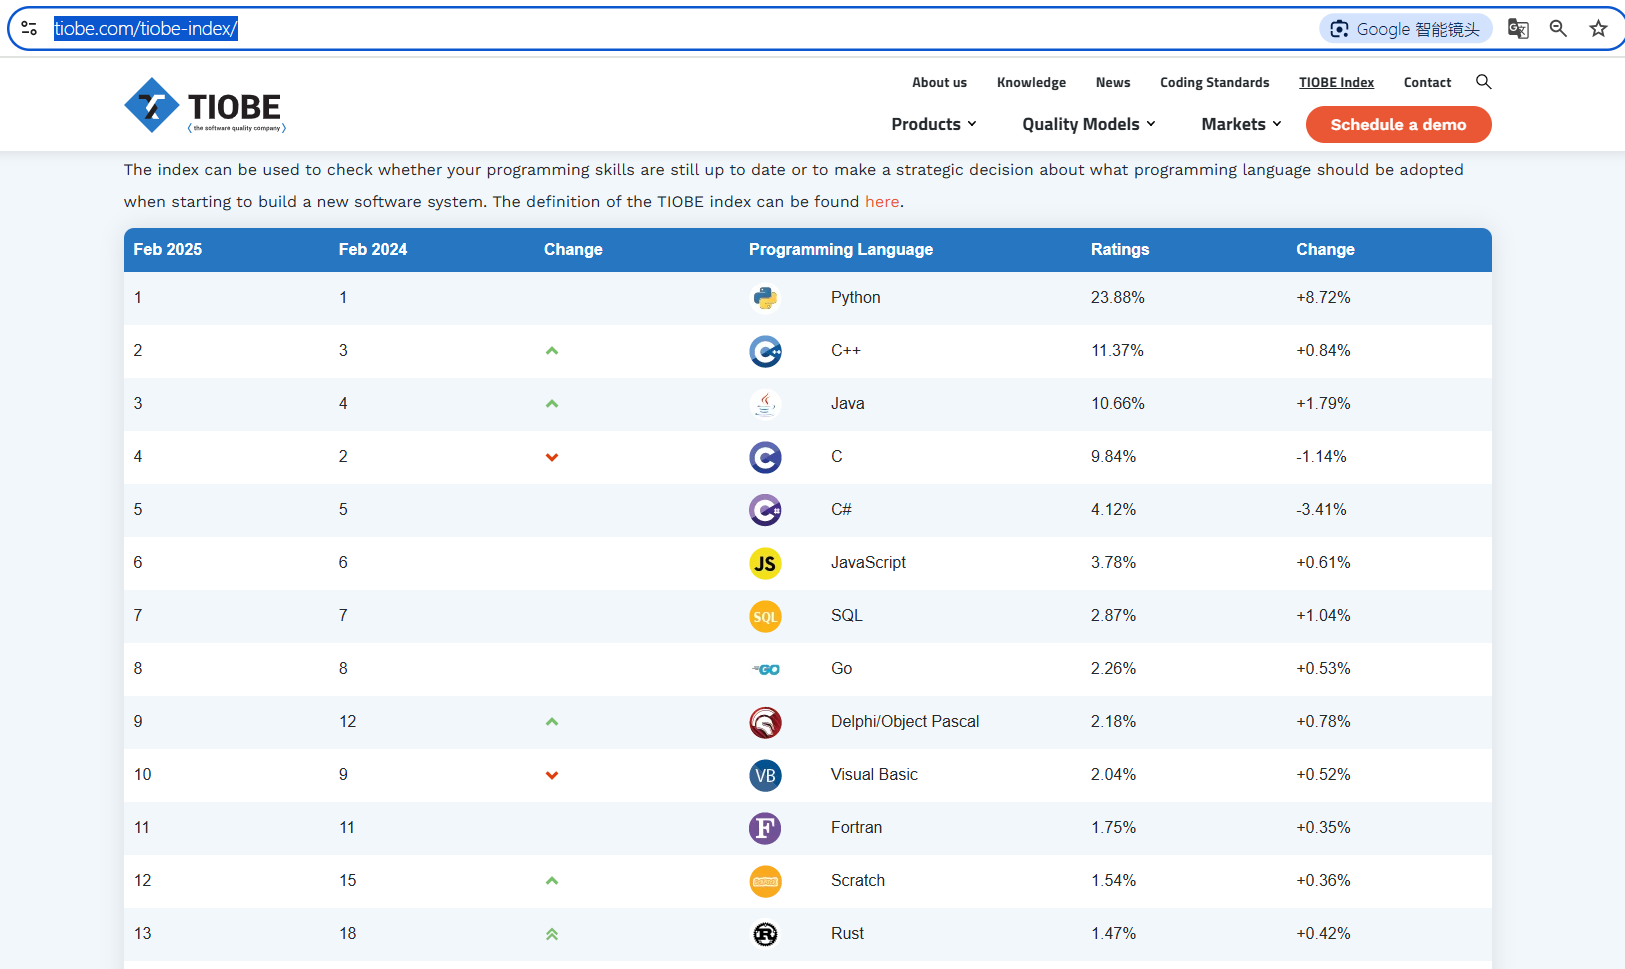This screenshot has width=1625, height=969.
Task: Click the C++ logo icon
Action: coord(765,351)
